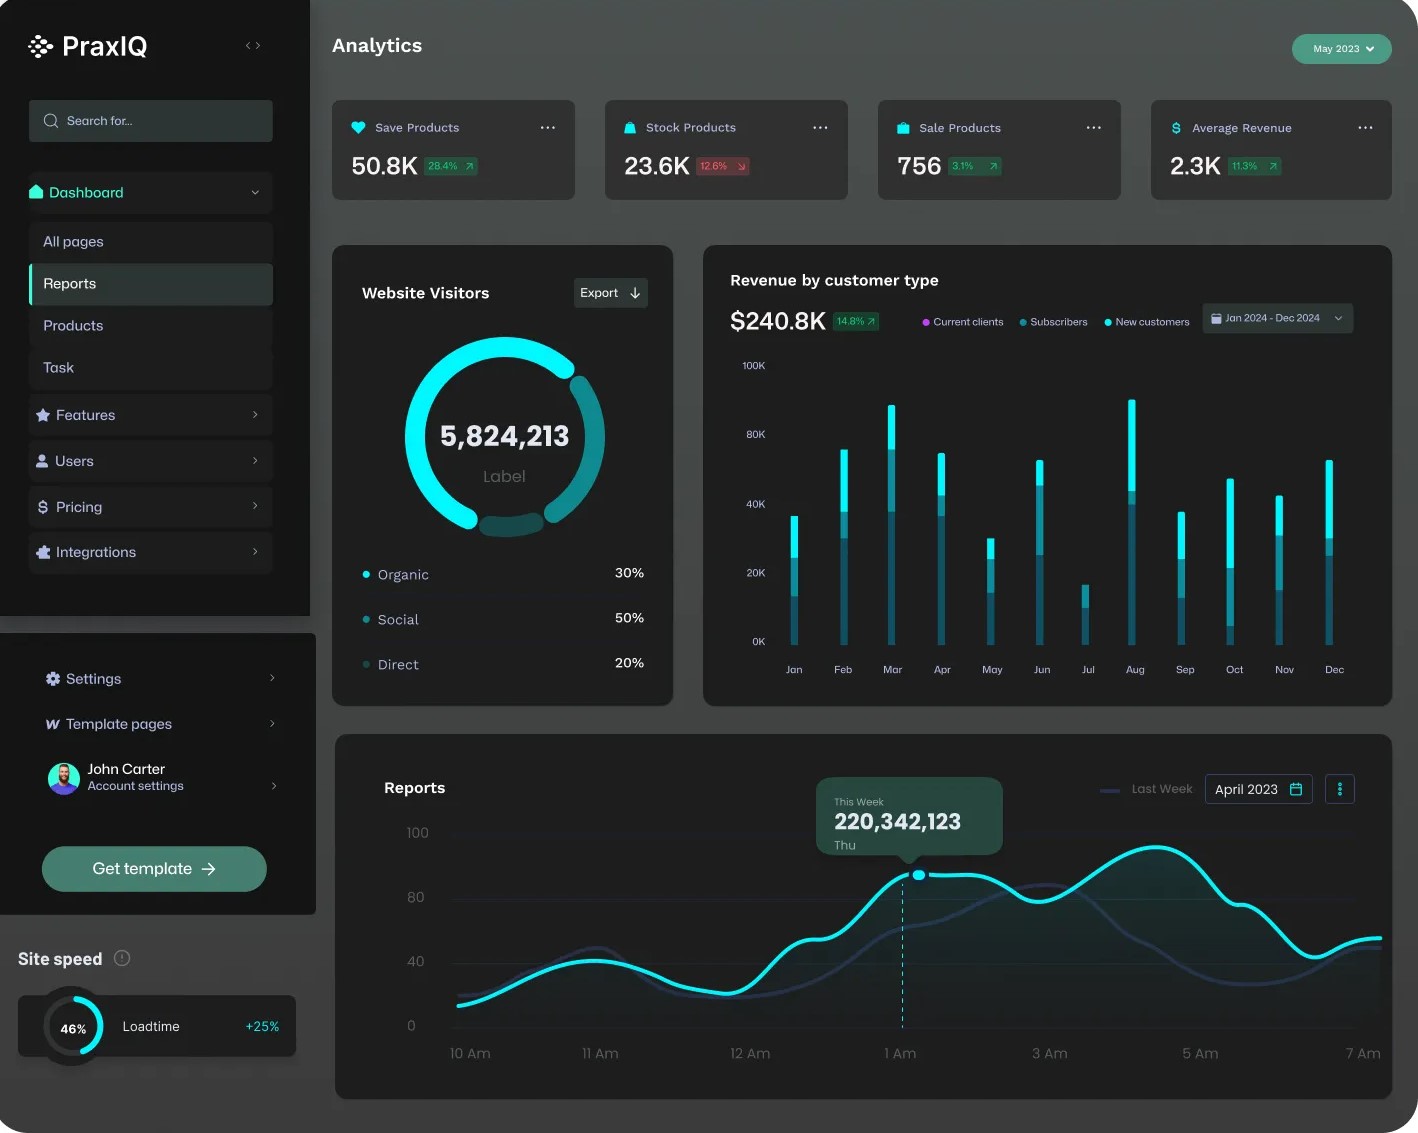Toggle the Current clients legend item

pyautogui.click(x=962, y=321)
